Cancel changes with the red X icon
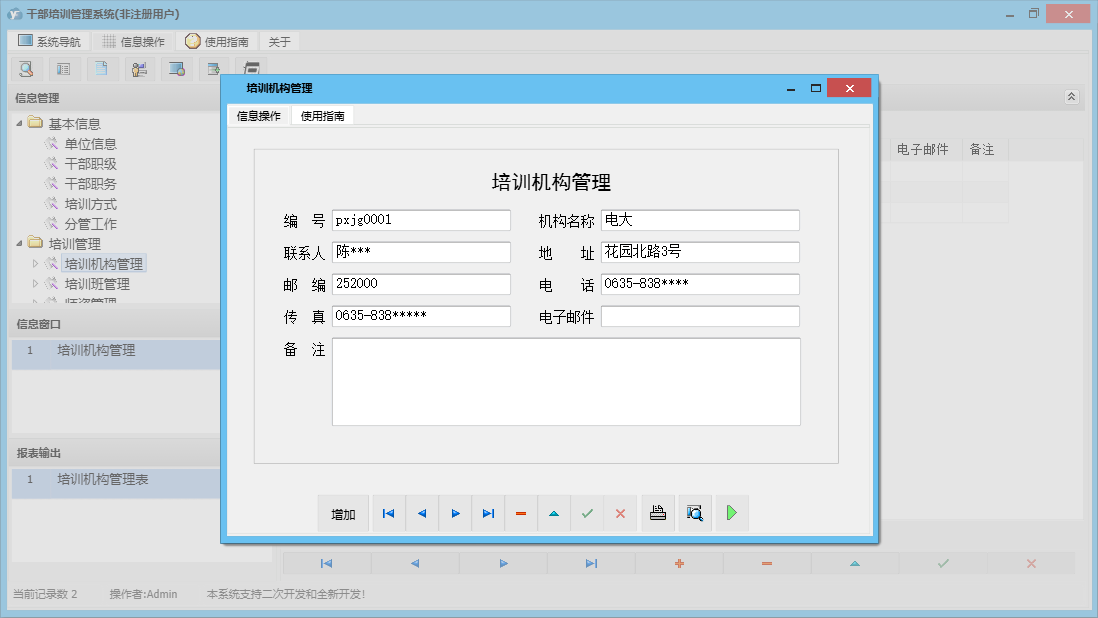The image size is (1098, 618). point(620,513)
